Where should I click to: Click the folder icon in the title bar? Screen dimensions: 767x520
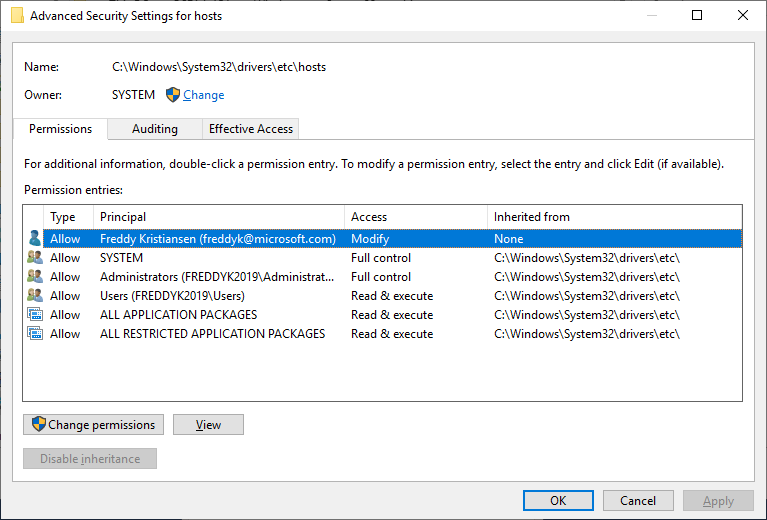pos(17,16)
